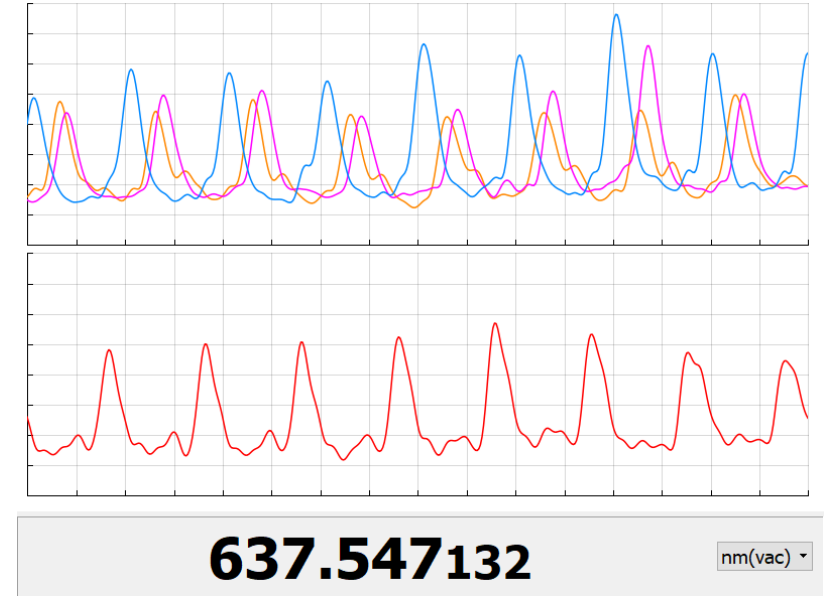Image resolution: width=834 pixels, height=604 pixels.
Task: Click the rightmost blue peak in the upper plot
Action: (805, 55)
